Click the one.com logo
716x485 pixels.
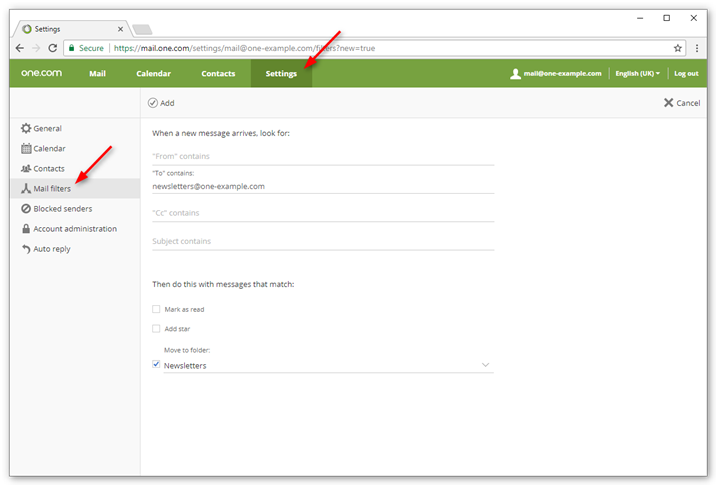coord(41,73)
